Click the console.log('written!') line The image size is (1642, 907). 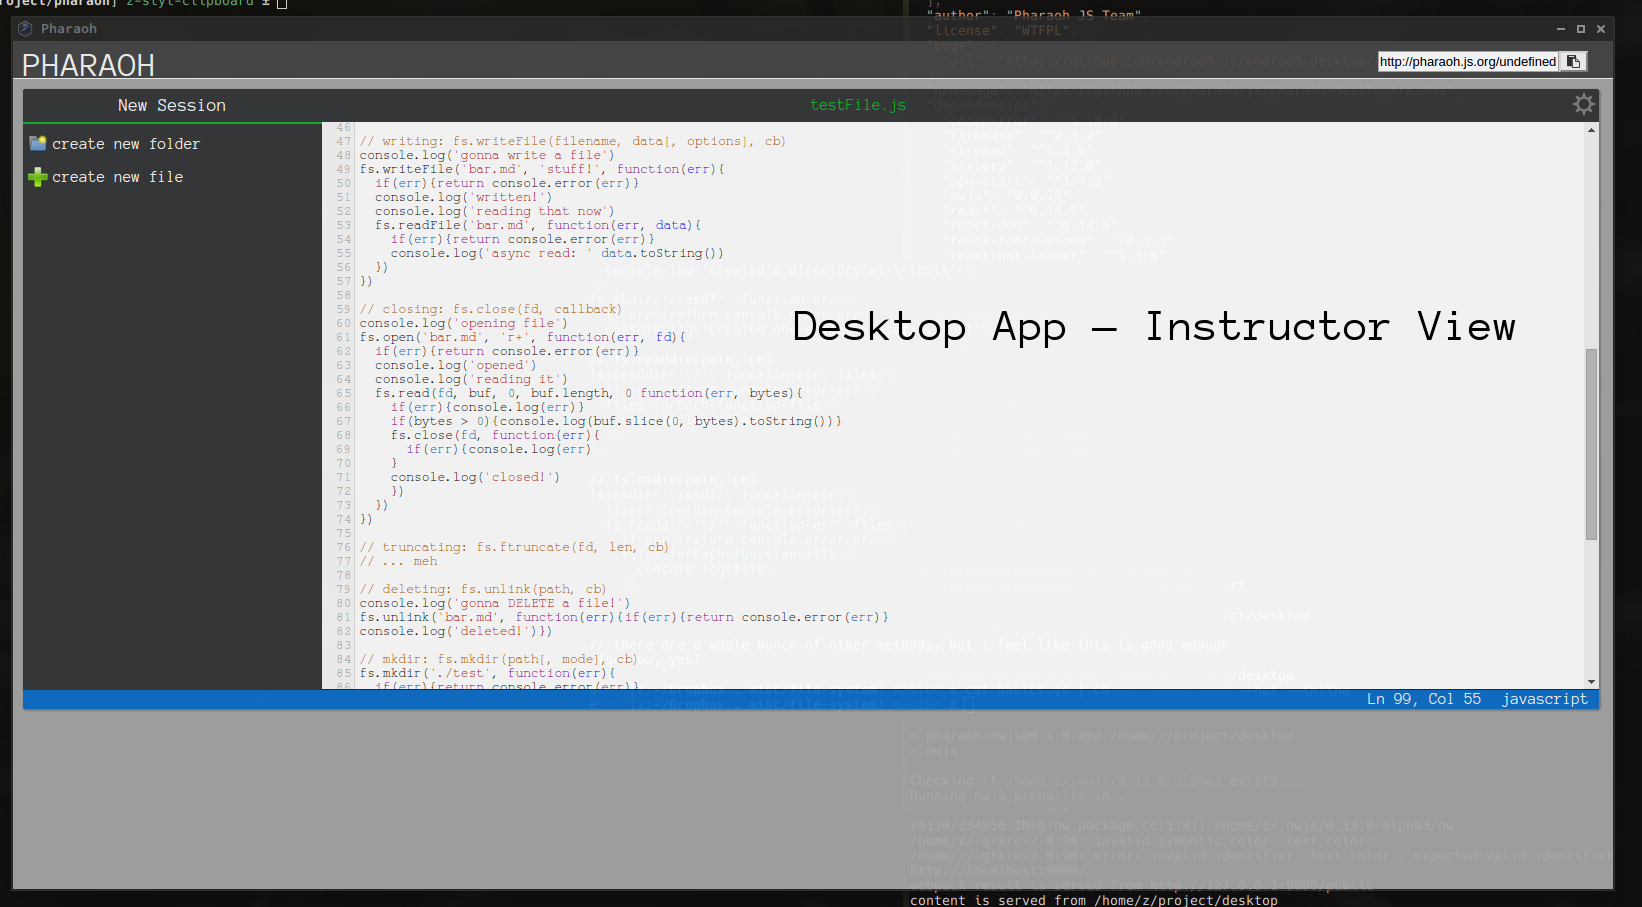(464, 197)
